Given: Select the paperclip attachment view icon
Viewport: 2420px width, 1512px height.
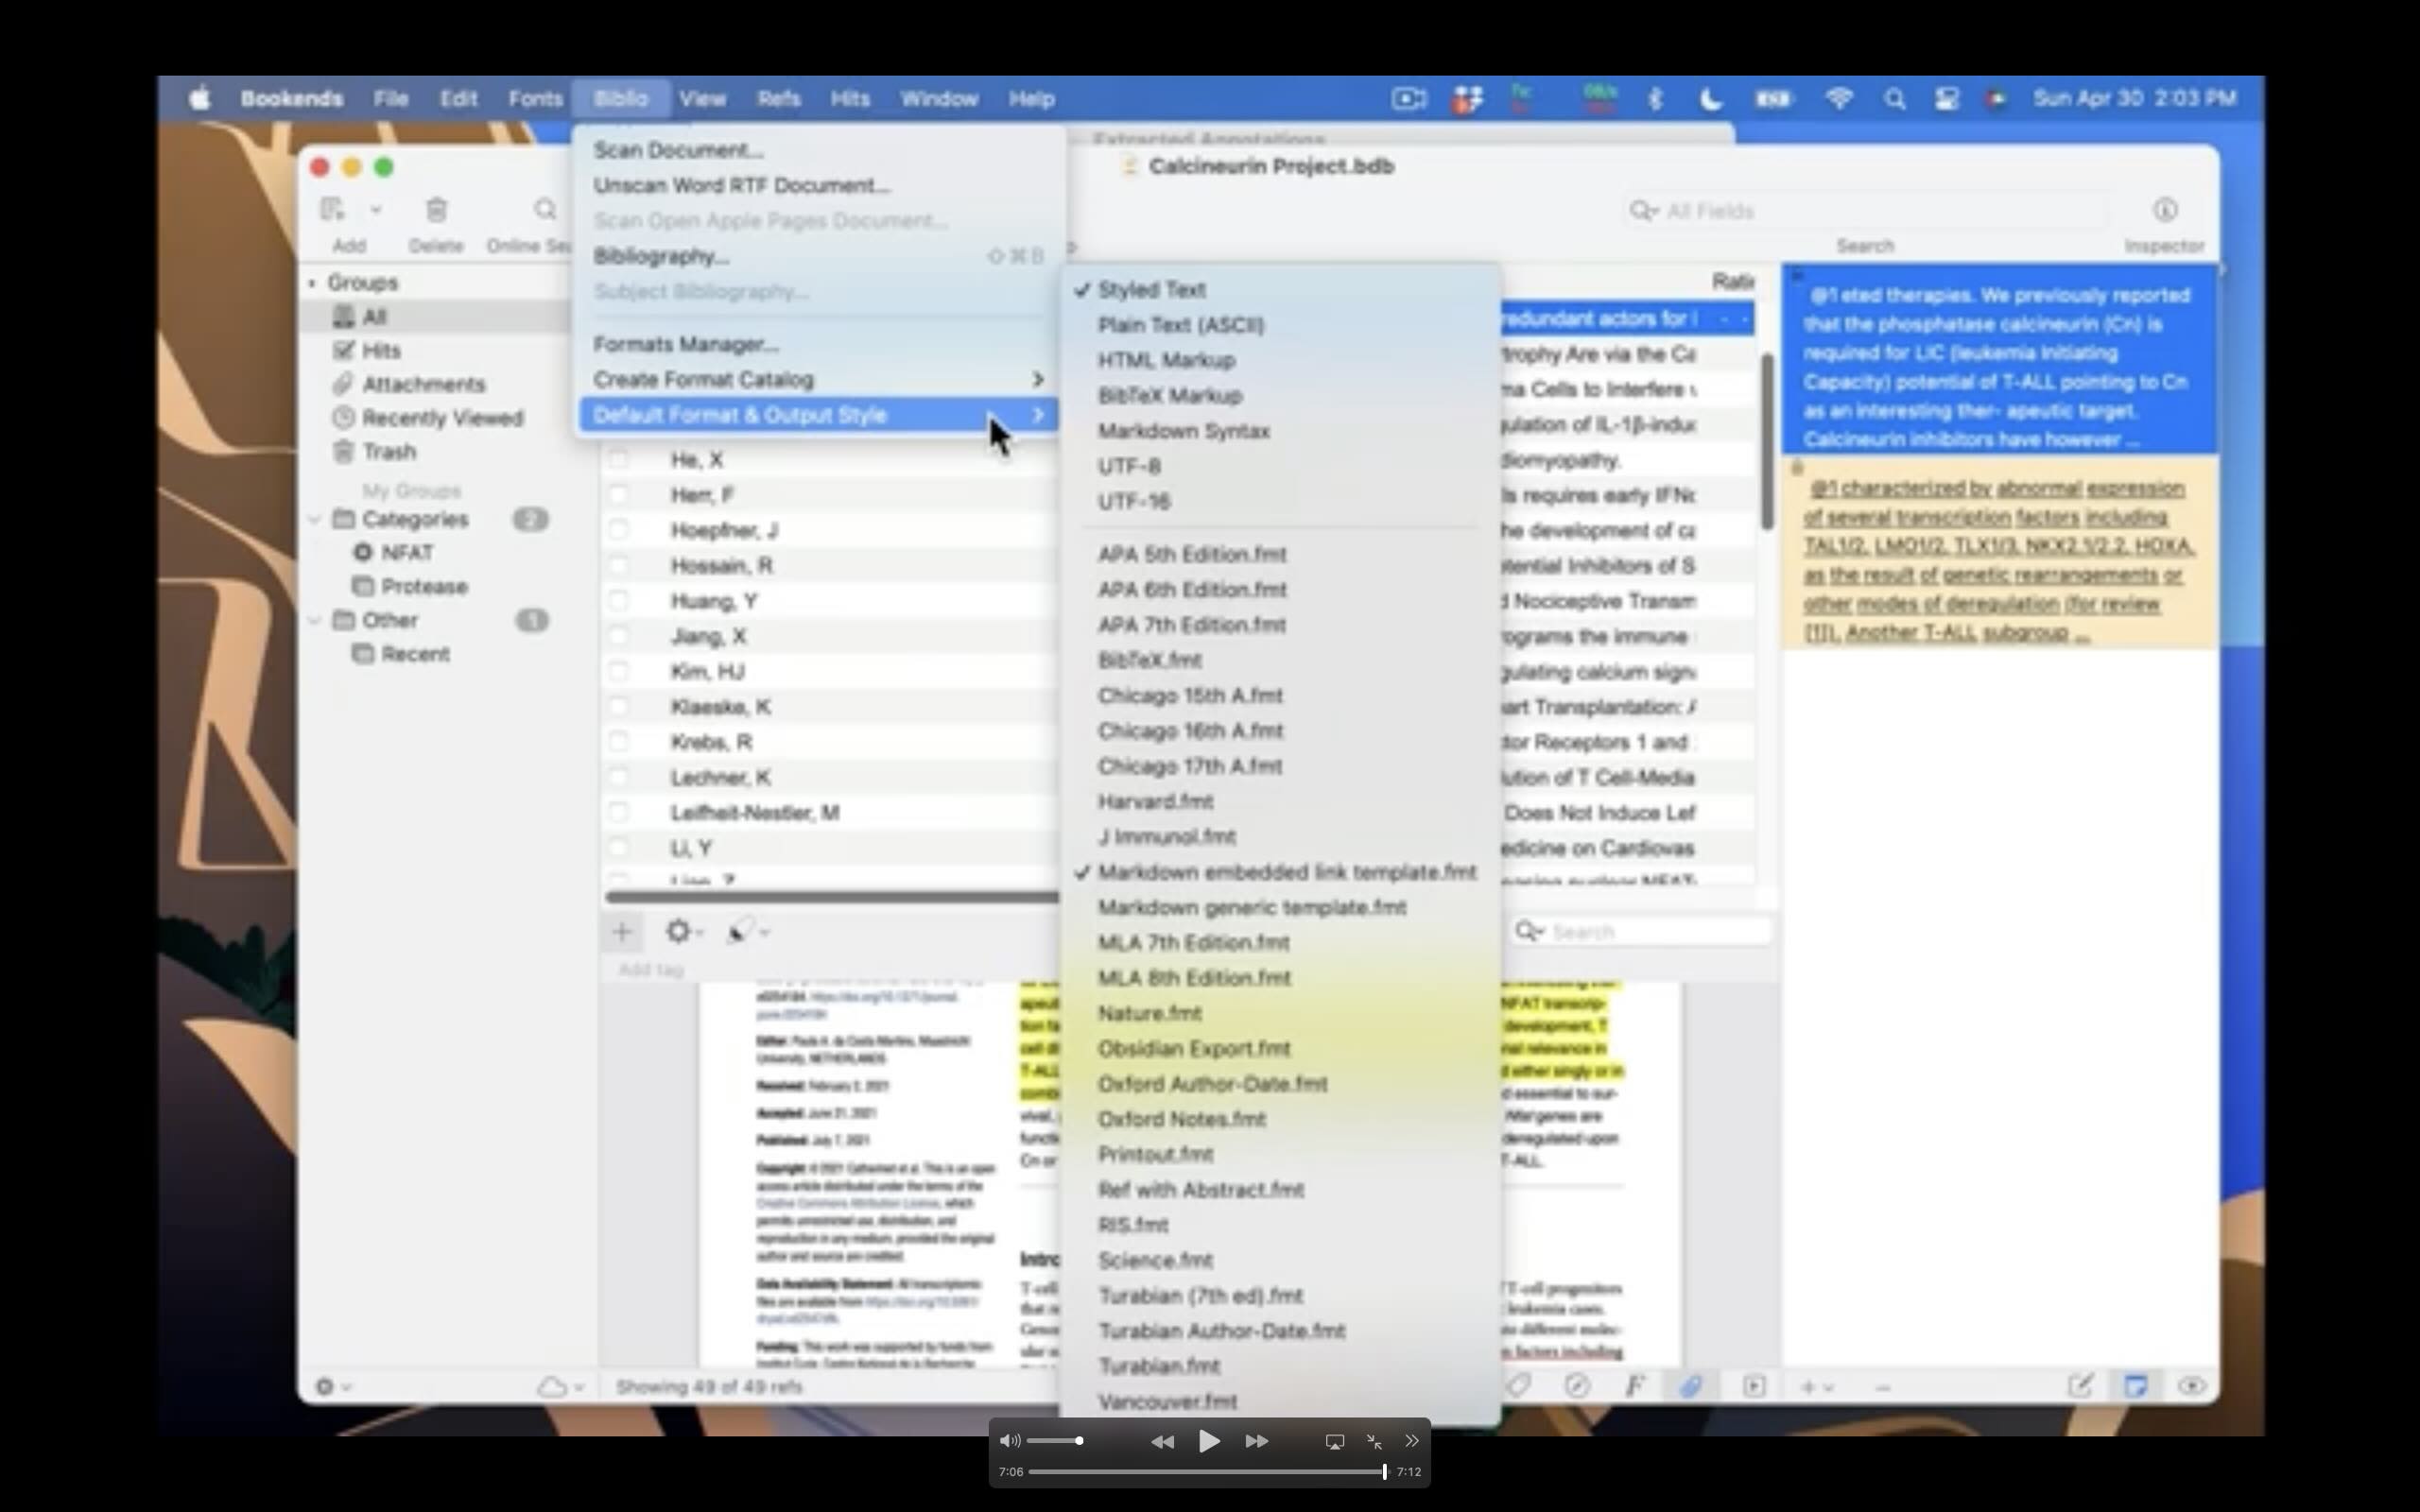Looking at the screenshot, I should tap(1691, 1386).
